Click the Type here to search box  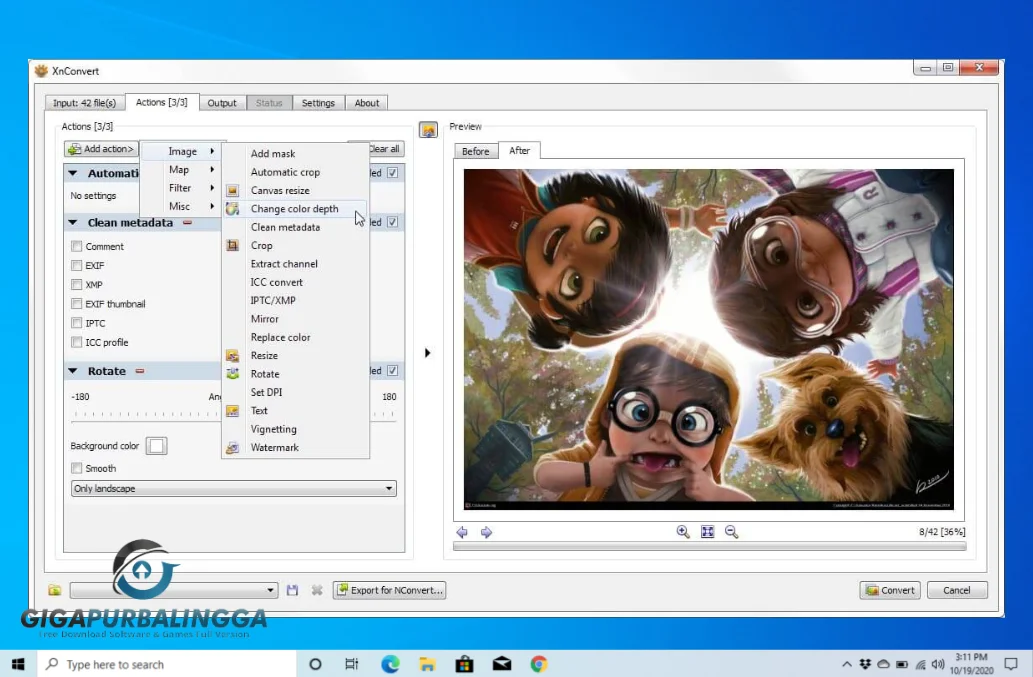pyautogui.click(x=166, y=664)
